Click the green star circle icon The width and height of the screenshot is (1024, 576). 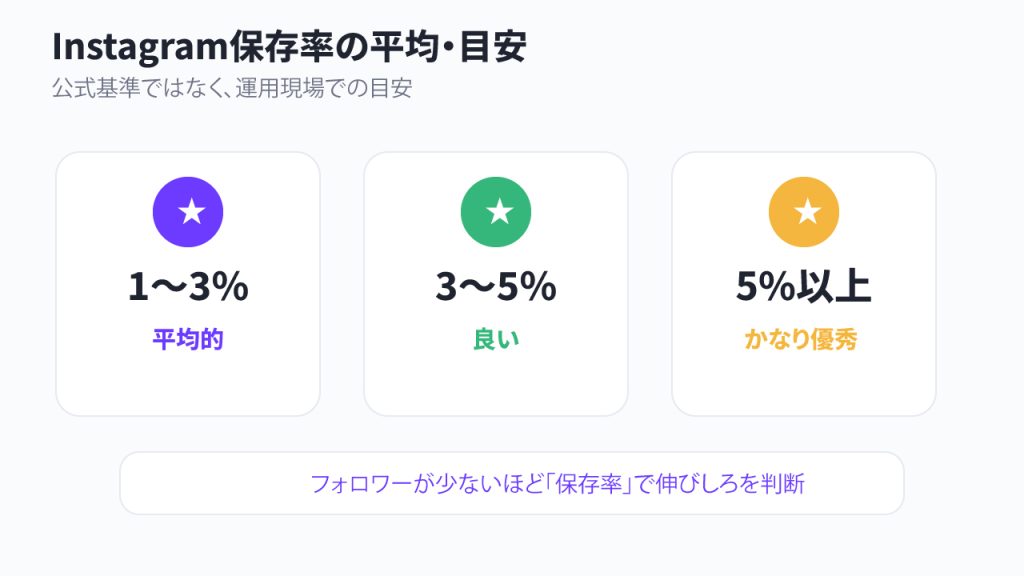496,212
